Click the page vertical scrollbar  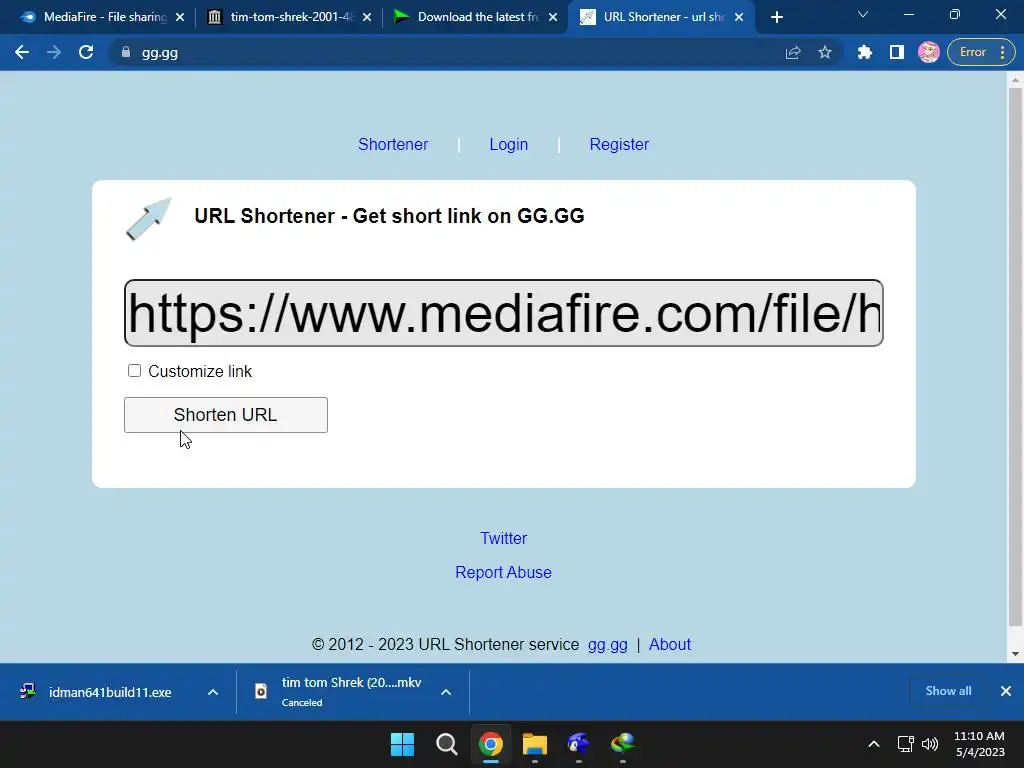pyautogui.click(x=1015, y=356)
